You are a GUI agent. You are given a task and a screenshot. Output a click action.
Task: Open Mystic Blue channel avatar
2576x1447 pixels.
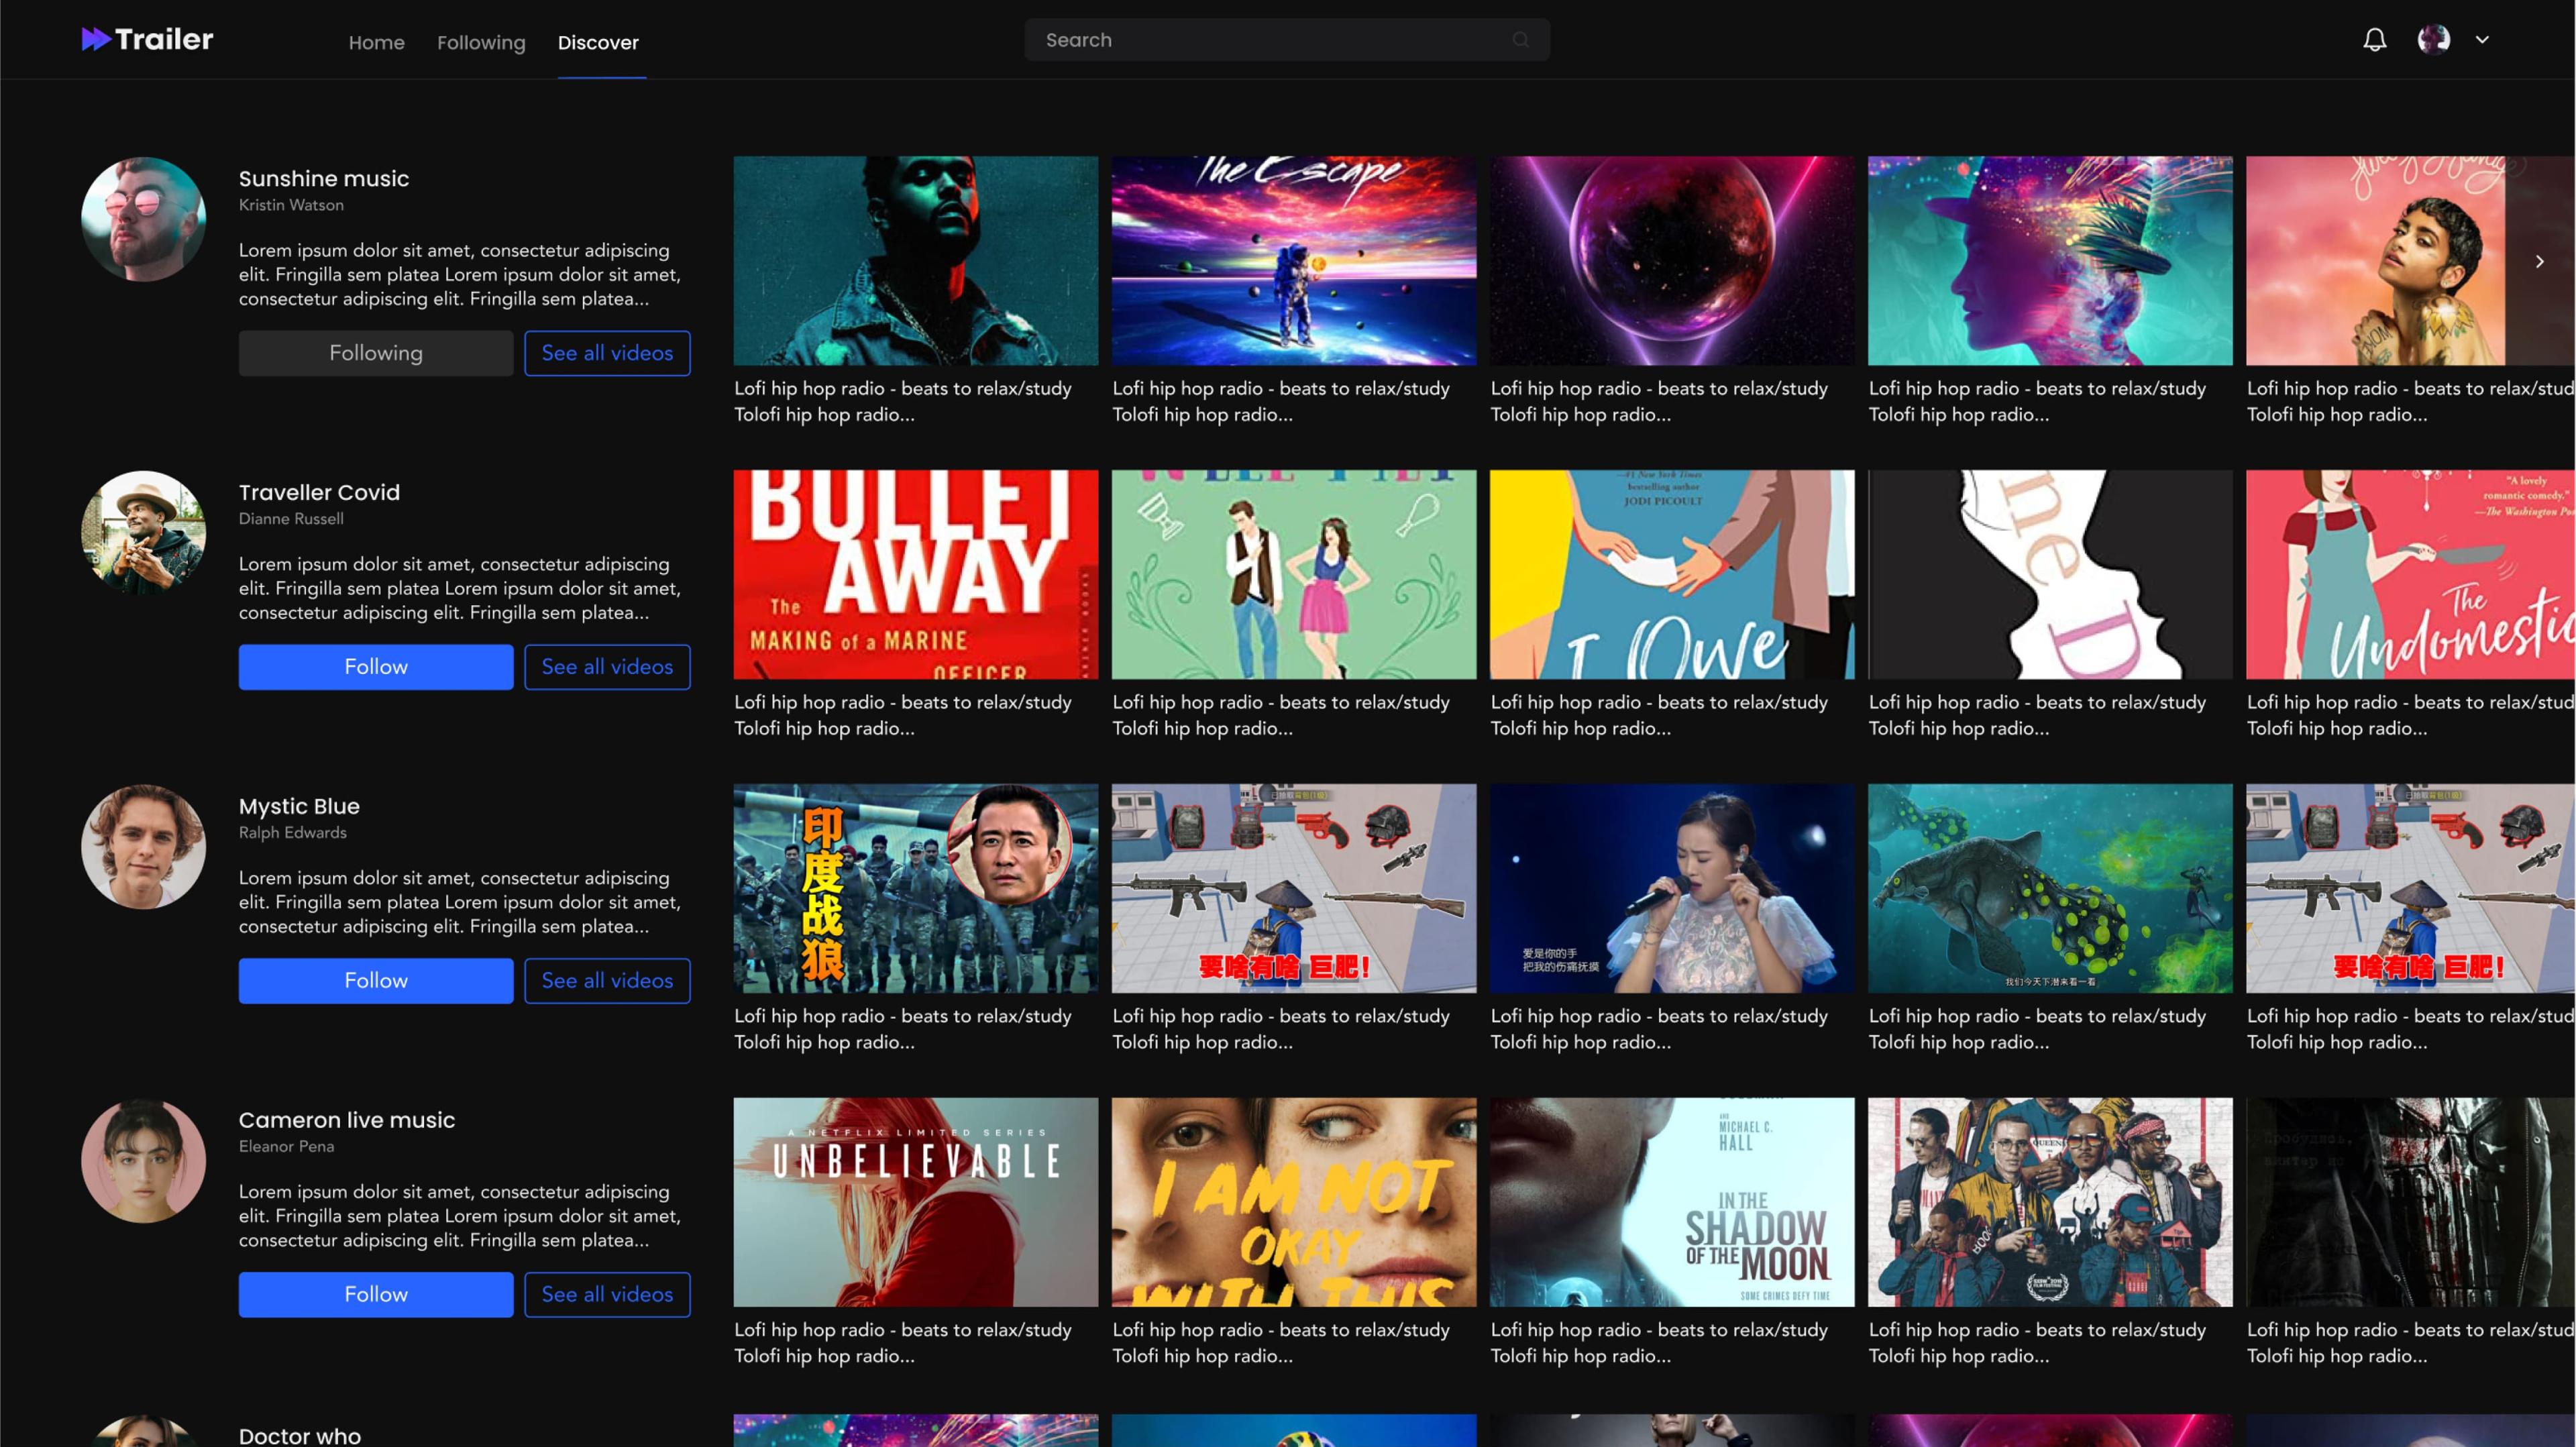click(143, 847)
